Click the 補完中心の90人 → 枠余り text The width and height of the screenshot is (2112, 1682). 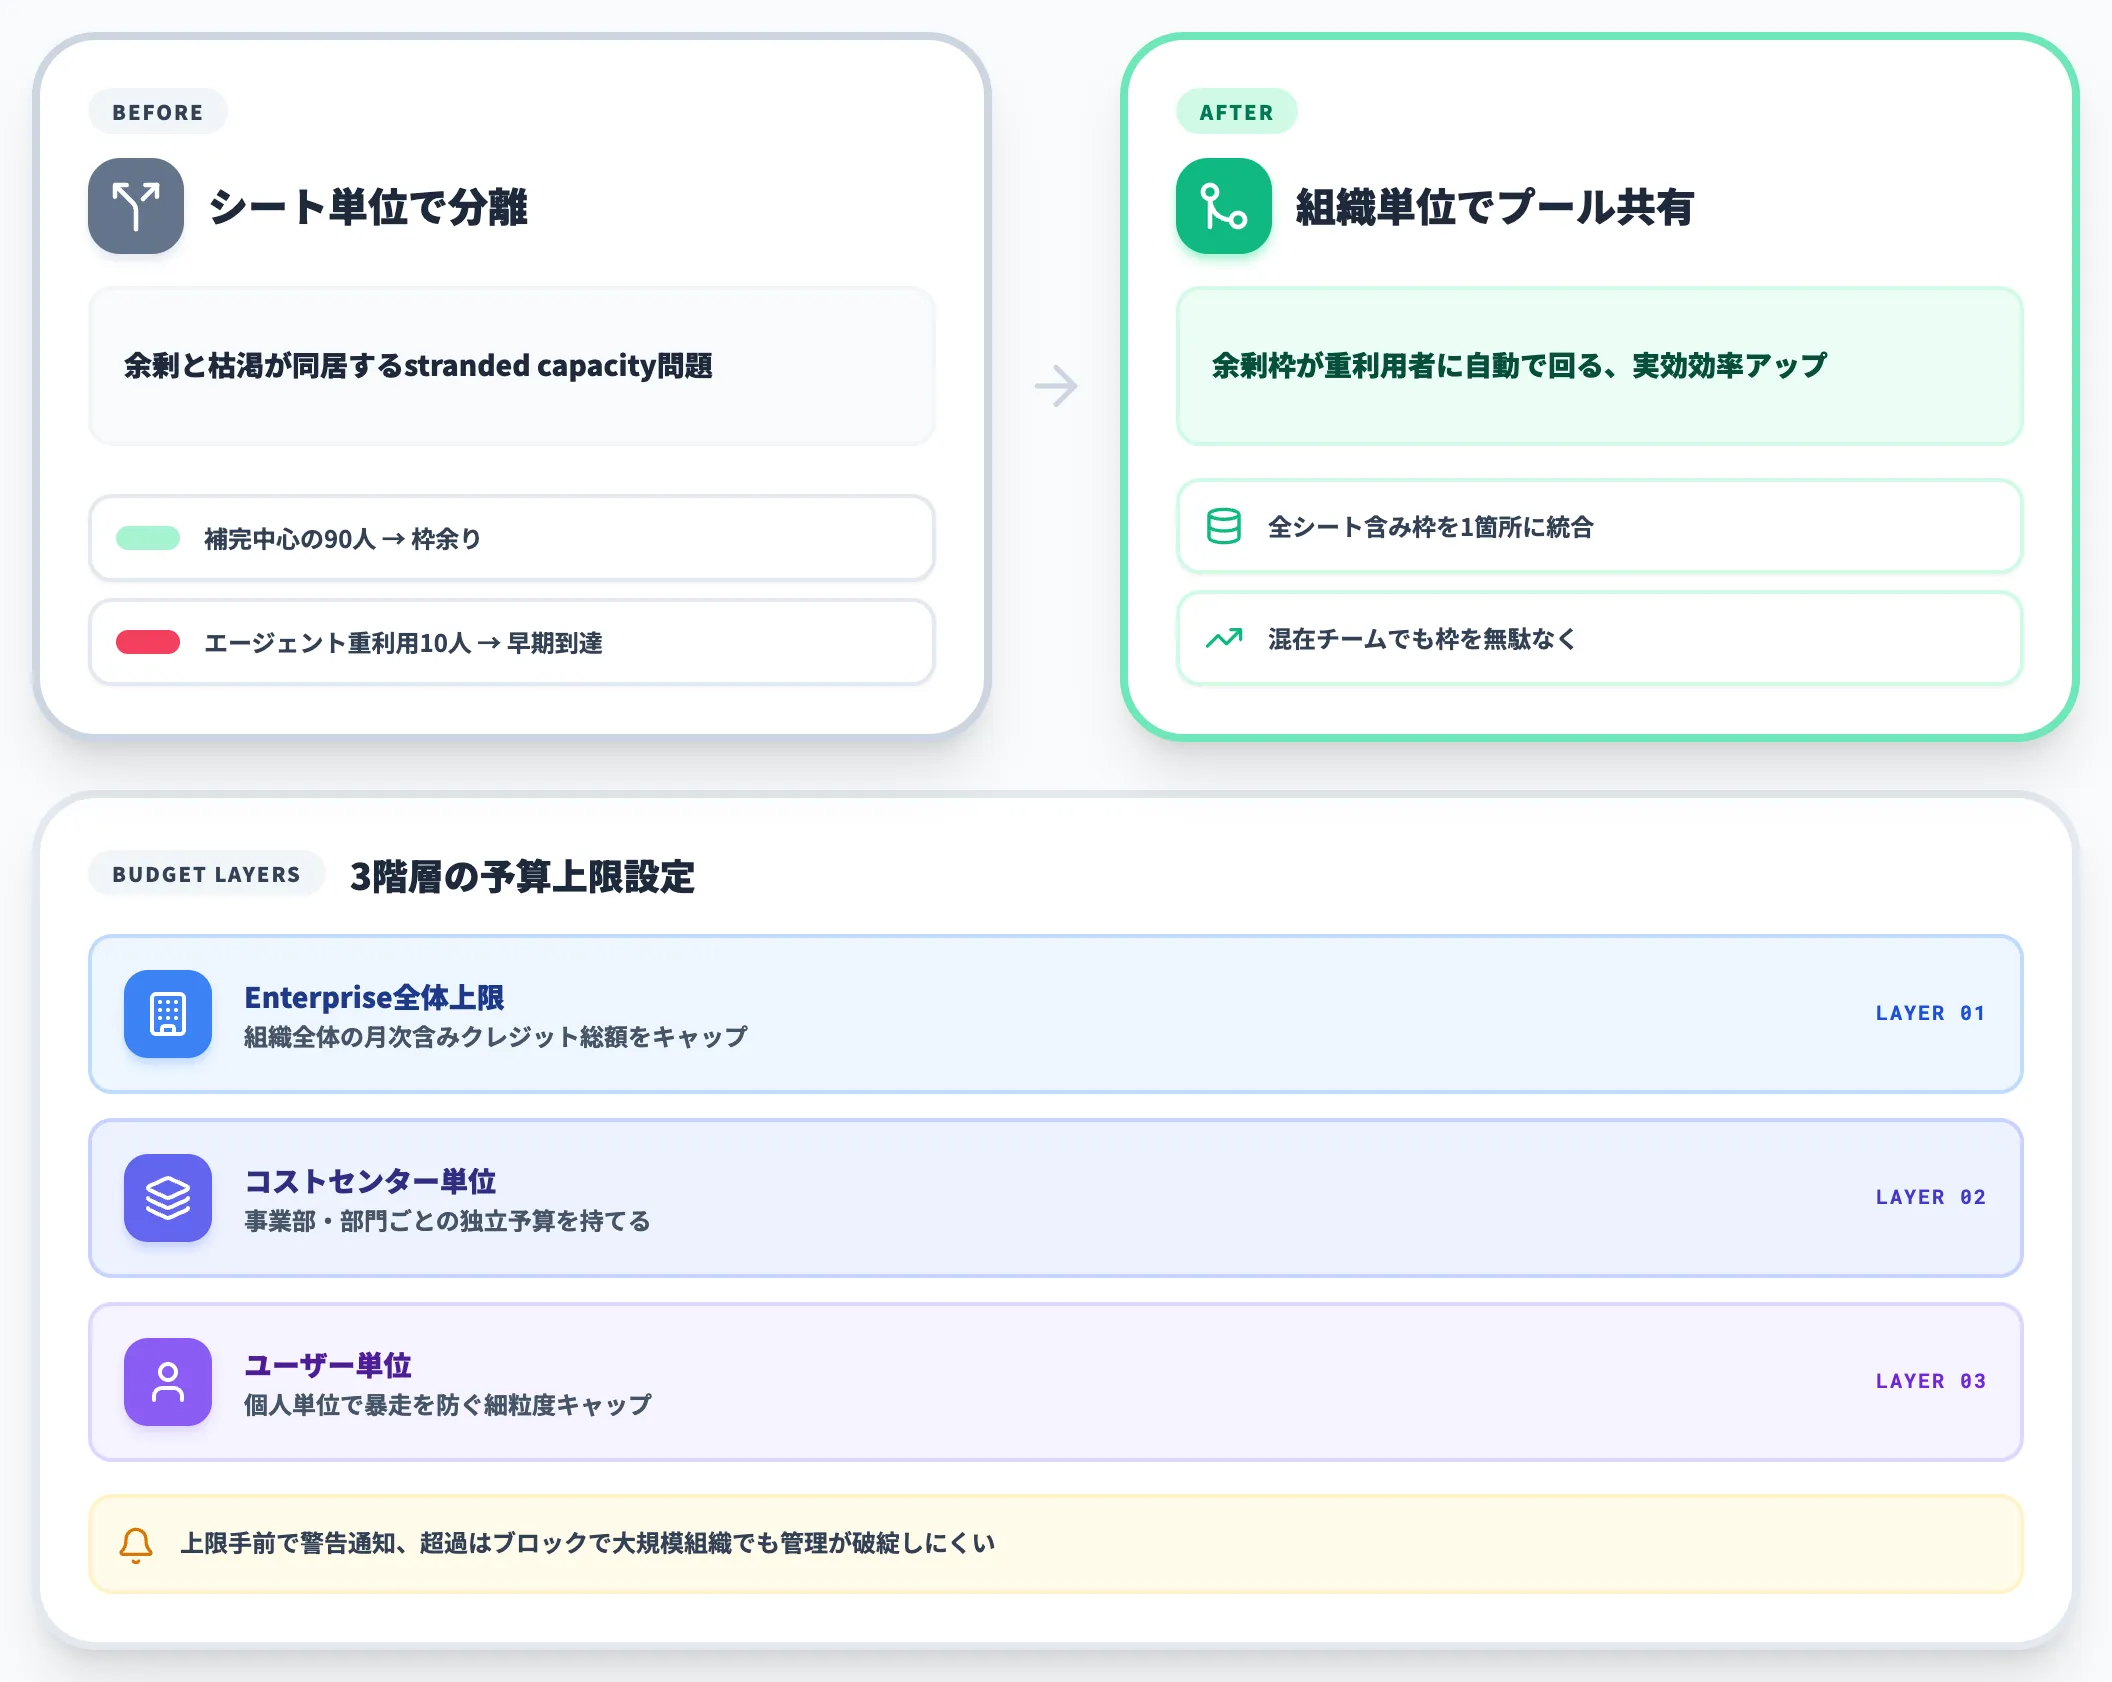click(x=343, y=539)
